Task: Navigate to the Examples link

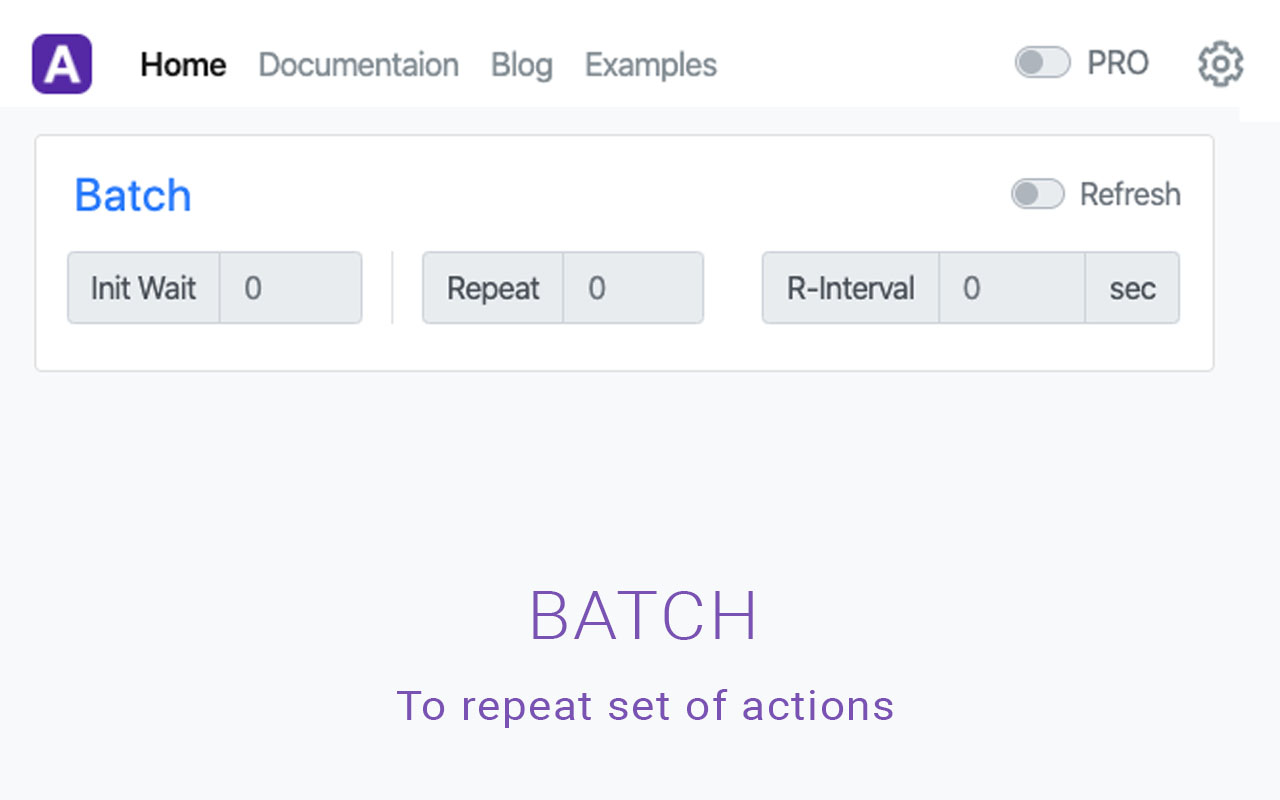Action: point(650,65)
